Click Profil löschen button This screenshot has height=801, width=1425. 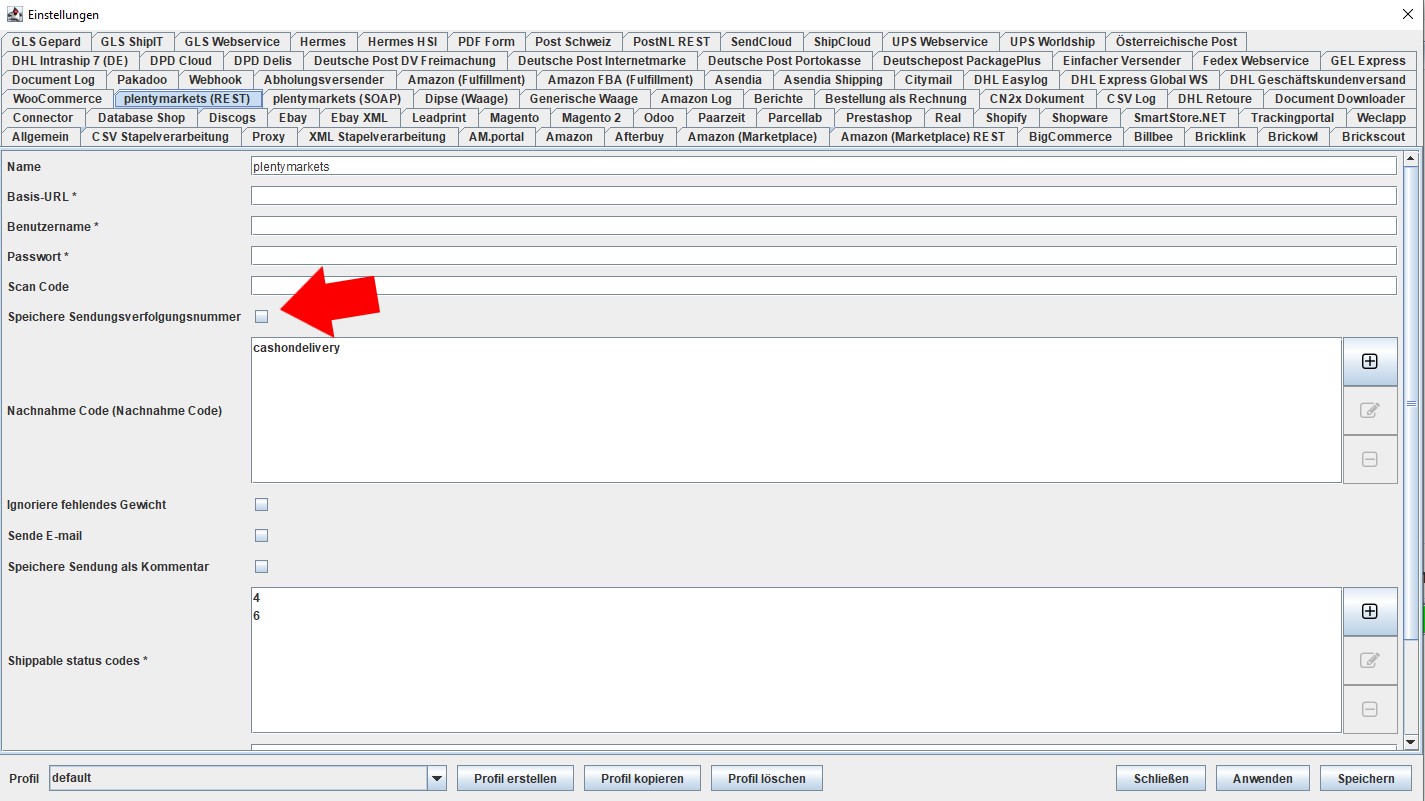click(768, 778)
